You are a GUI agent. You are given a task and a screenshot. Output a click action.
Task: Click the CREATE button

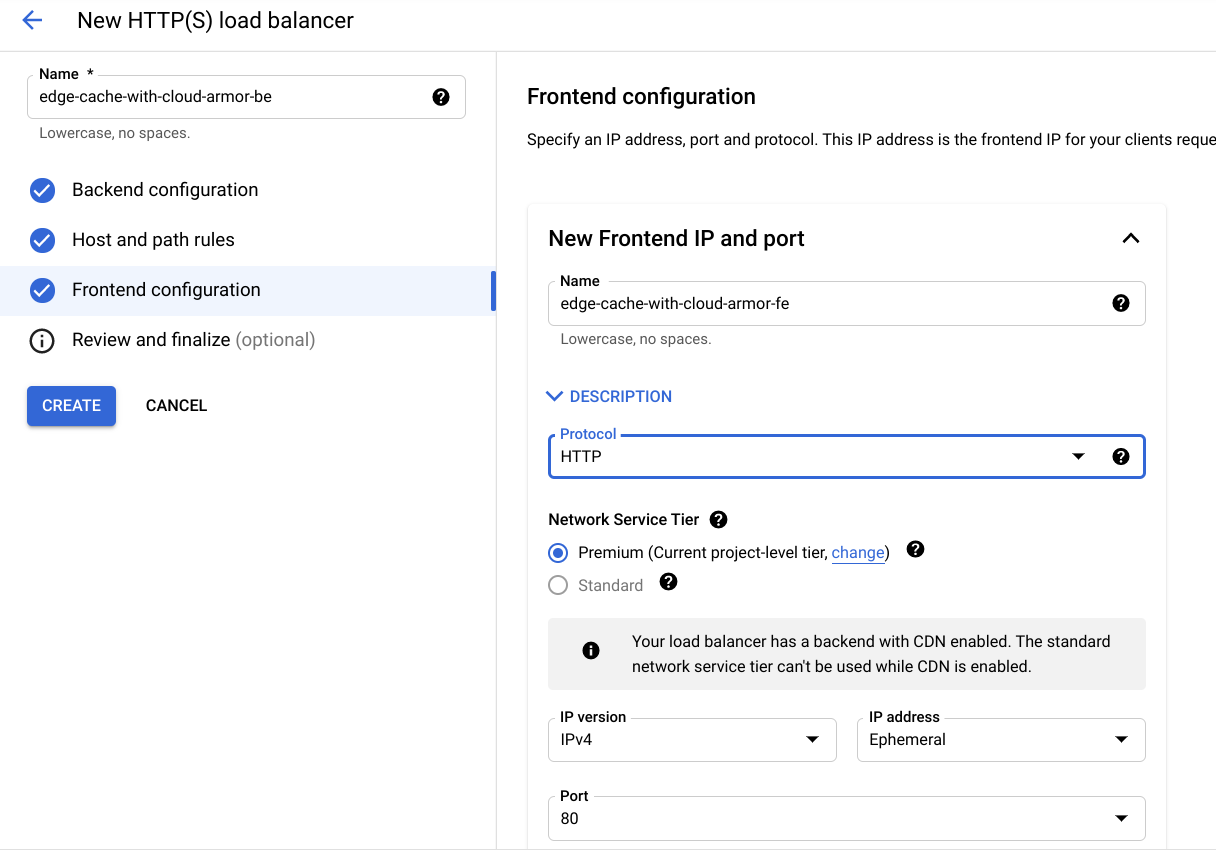pos(71,406)
